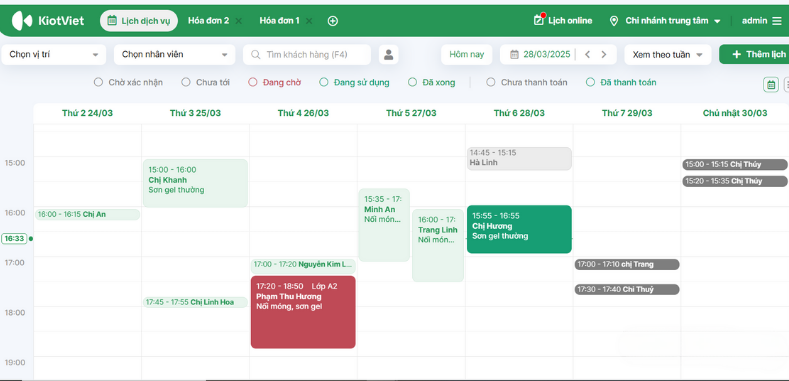Click the KiotViet logo icon
The height and width of the screenshot is (381, 789).
click(22, 21)
